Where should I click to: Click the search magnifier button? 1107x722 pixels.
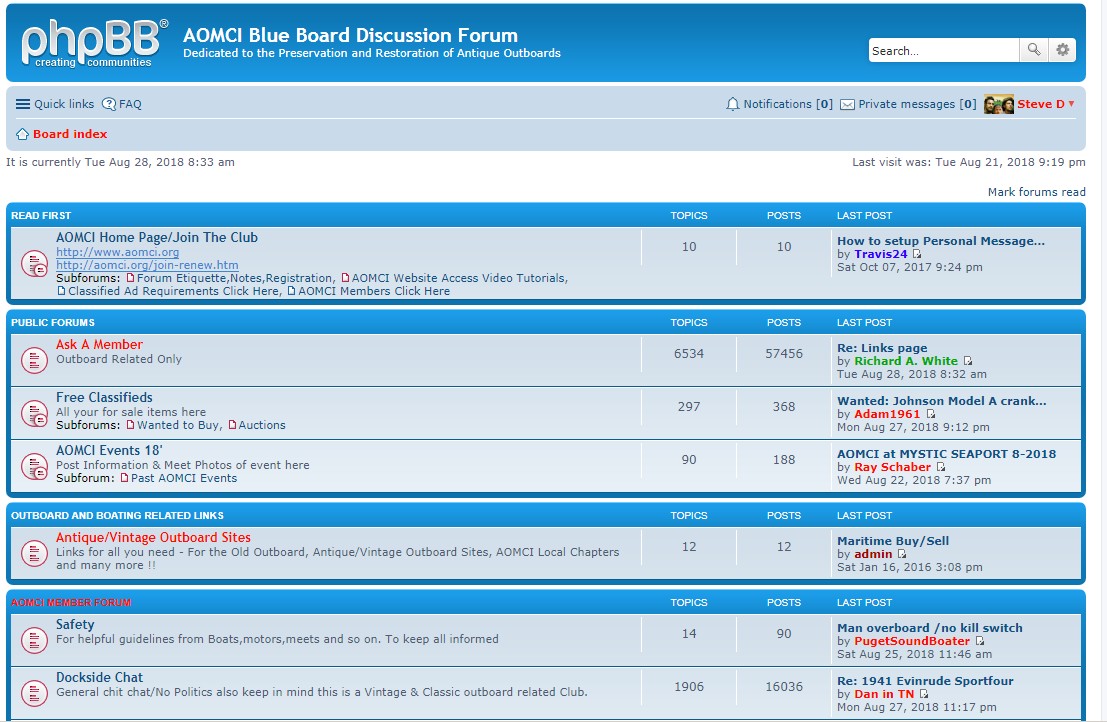(1034, 50)
